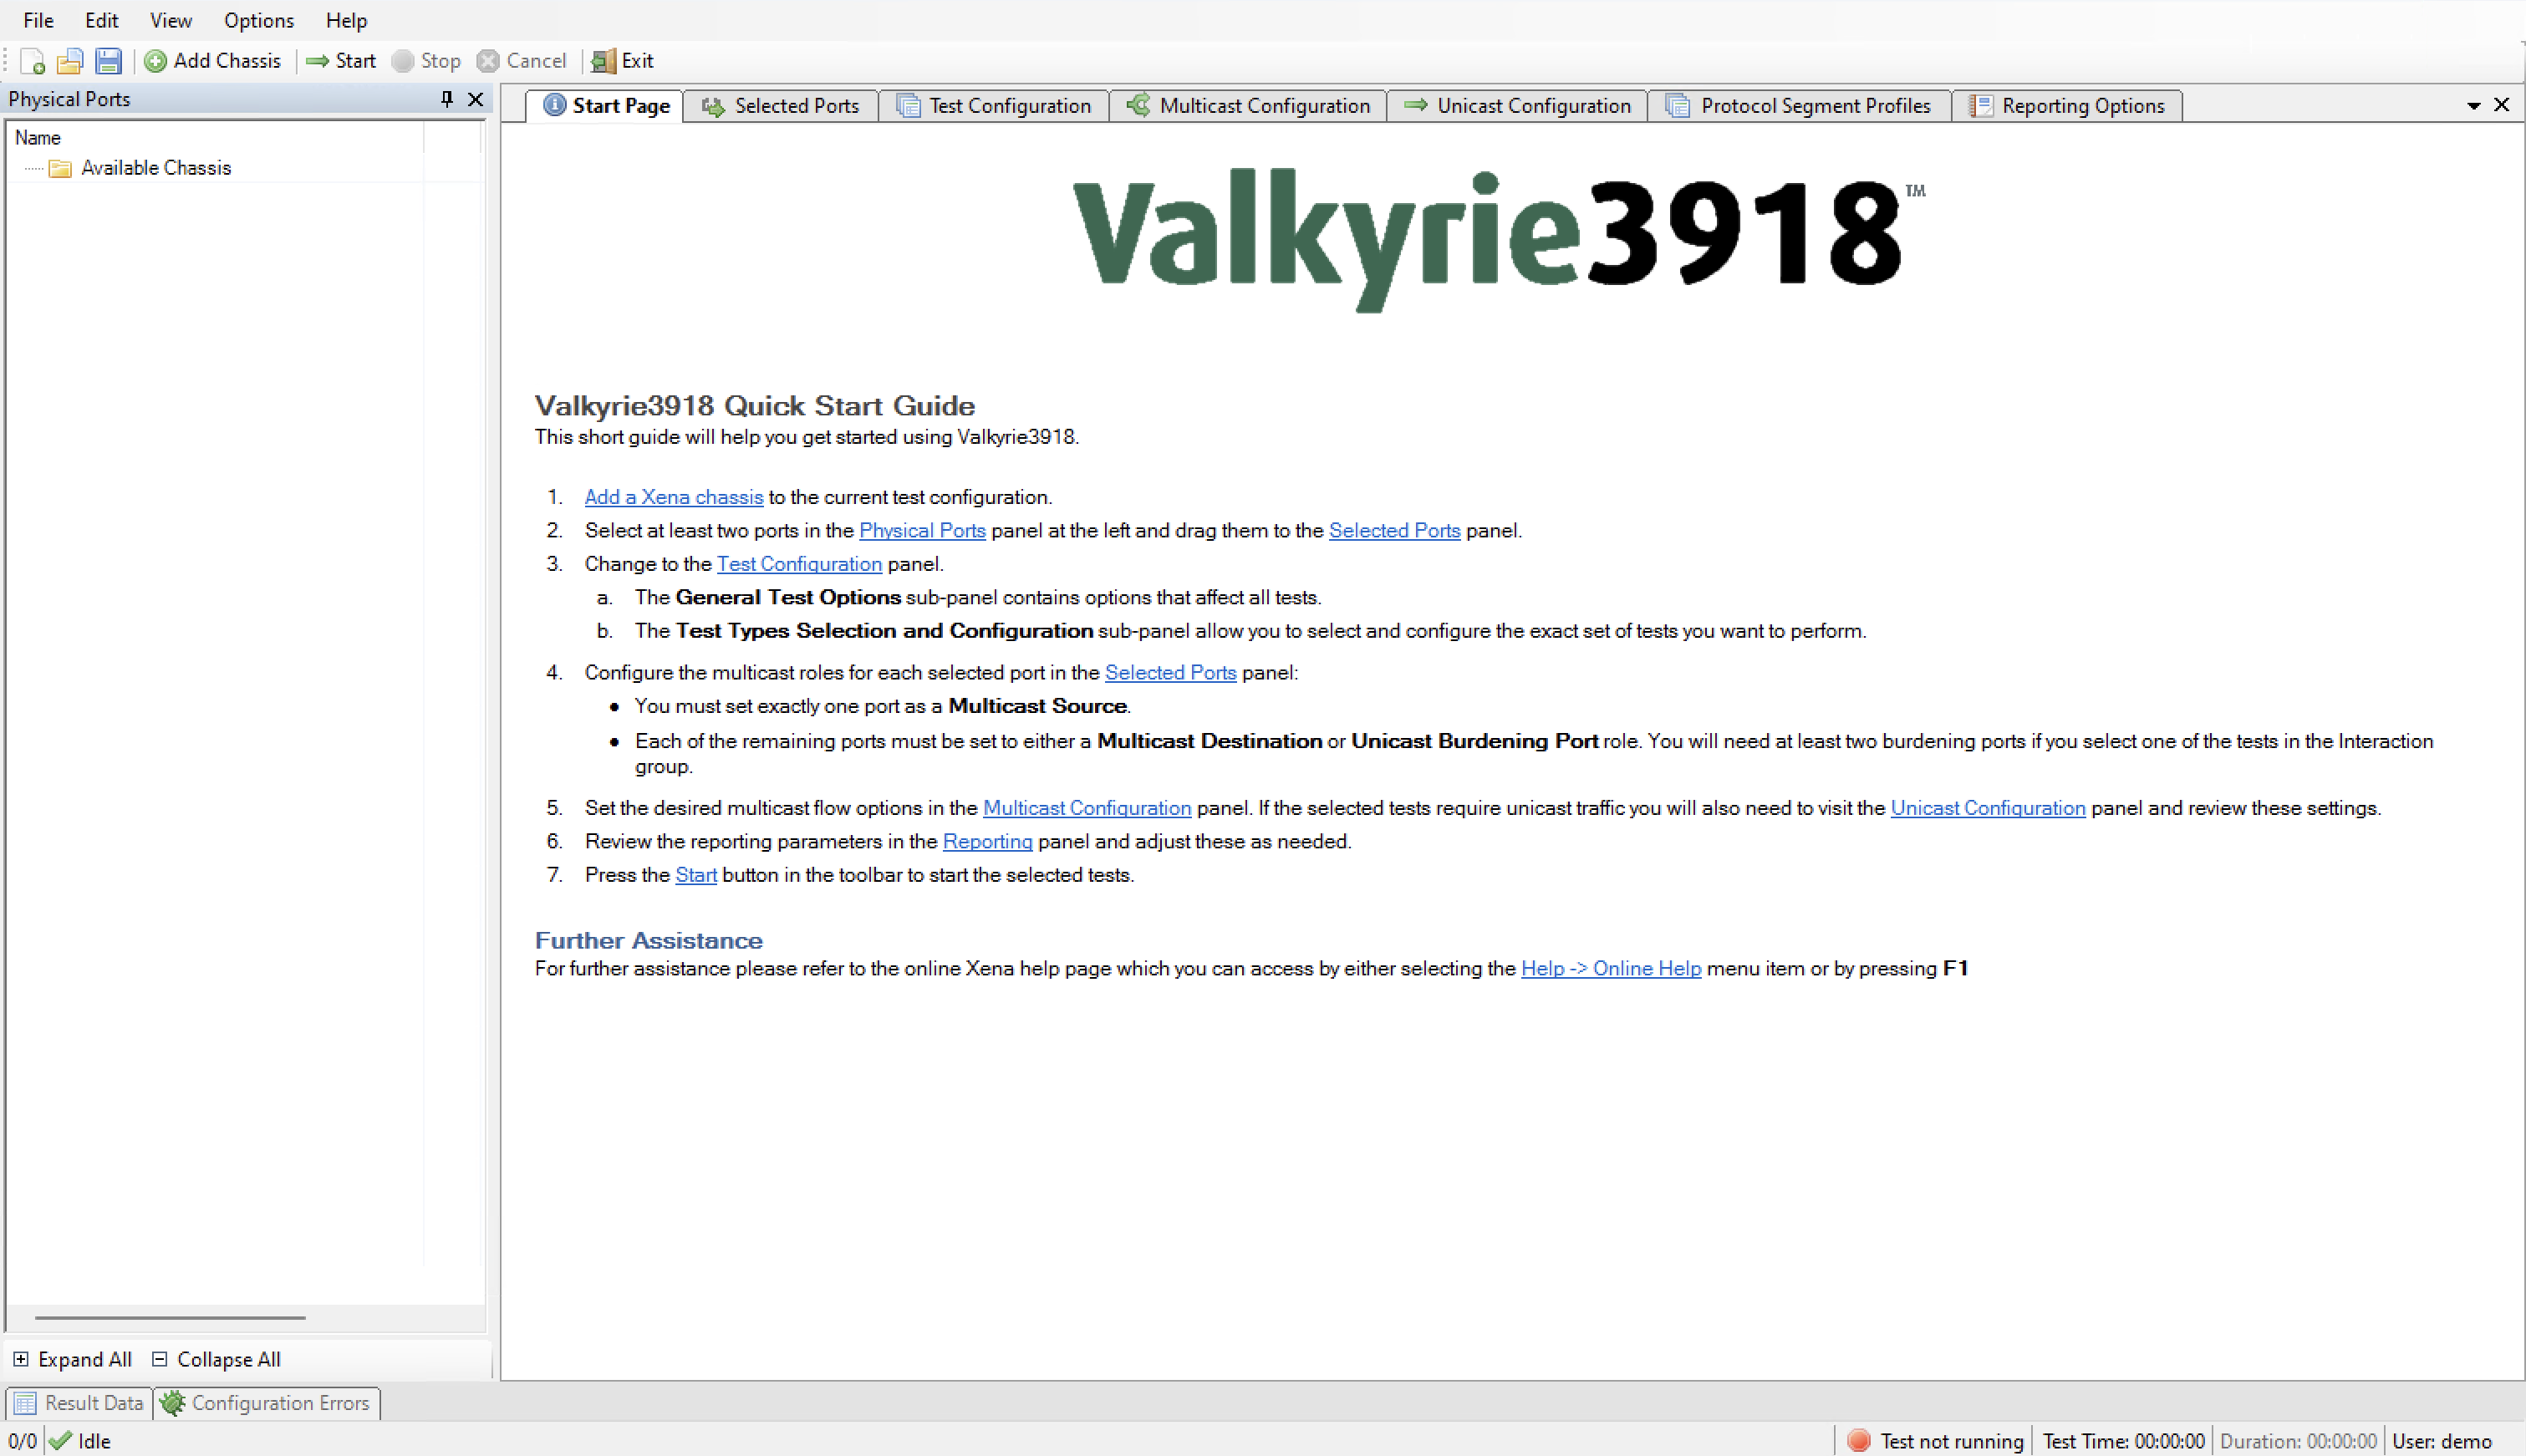The image size is (2526, 1456).
Task: Click the Help -> Online Help link
Action: (x=1610, y=968)
